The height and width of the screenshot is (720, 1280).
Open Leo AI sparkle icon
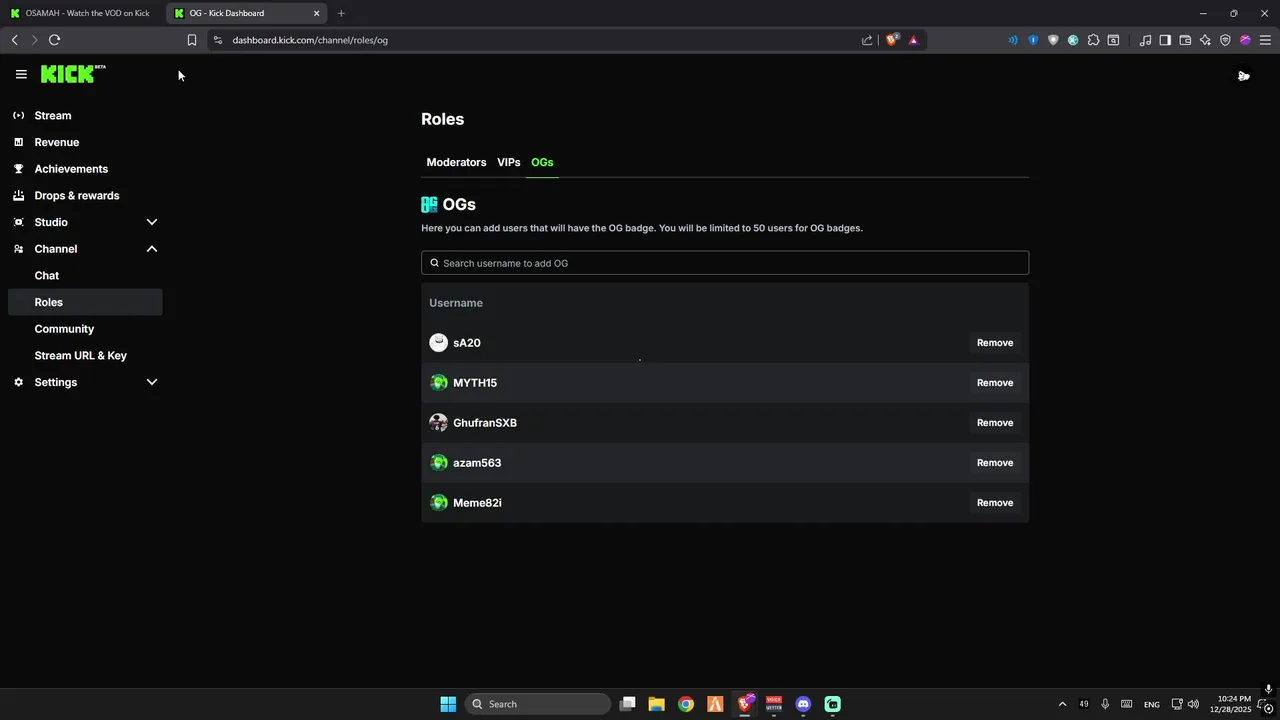[x=1205, y=40]
